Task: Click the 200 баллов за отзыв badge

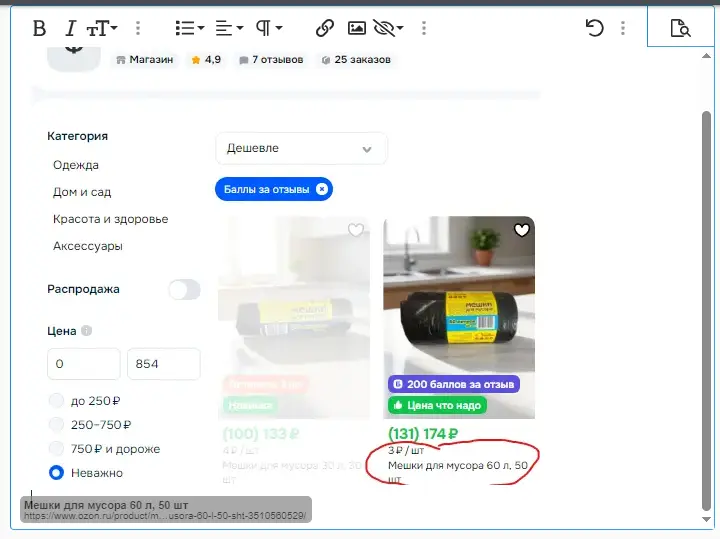Action: click(454, 384)
